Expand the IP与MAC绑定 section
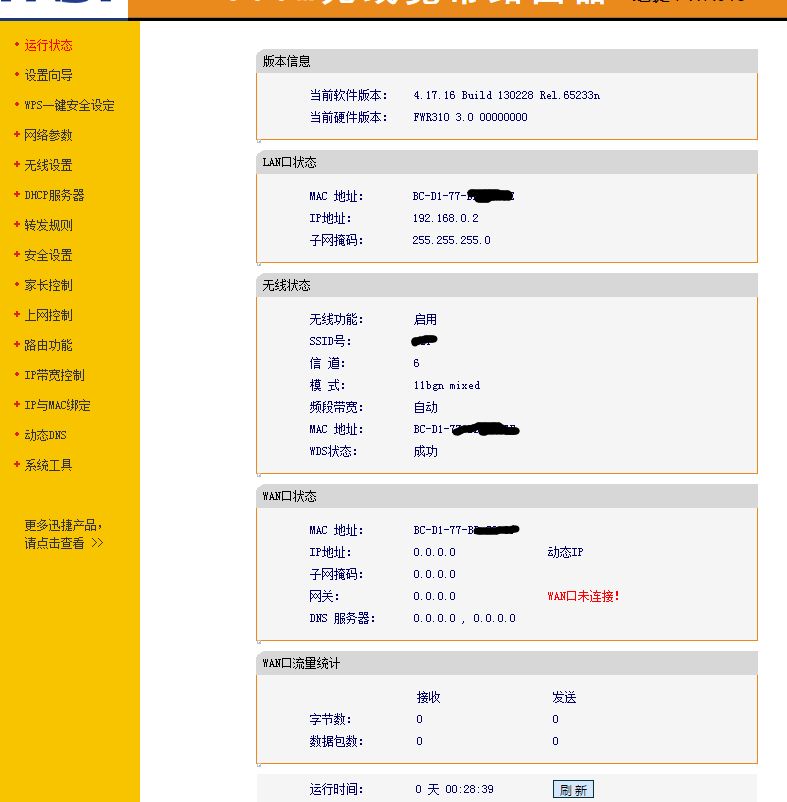This screenshot has width=787, height=802. pyautogui.click(x=57, y=405)
